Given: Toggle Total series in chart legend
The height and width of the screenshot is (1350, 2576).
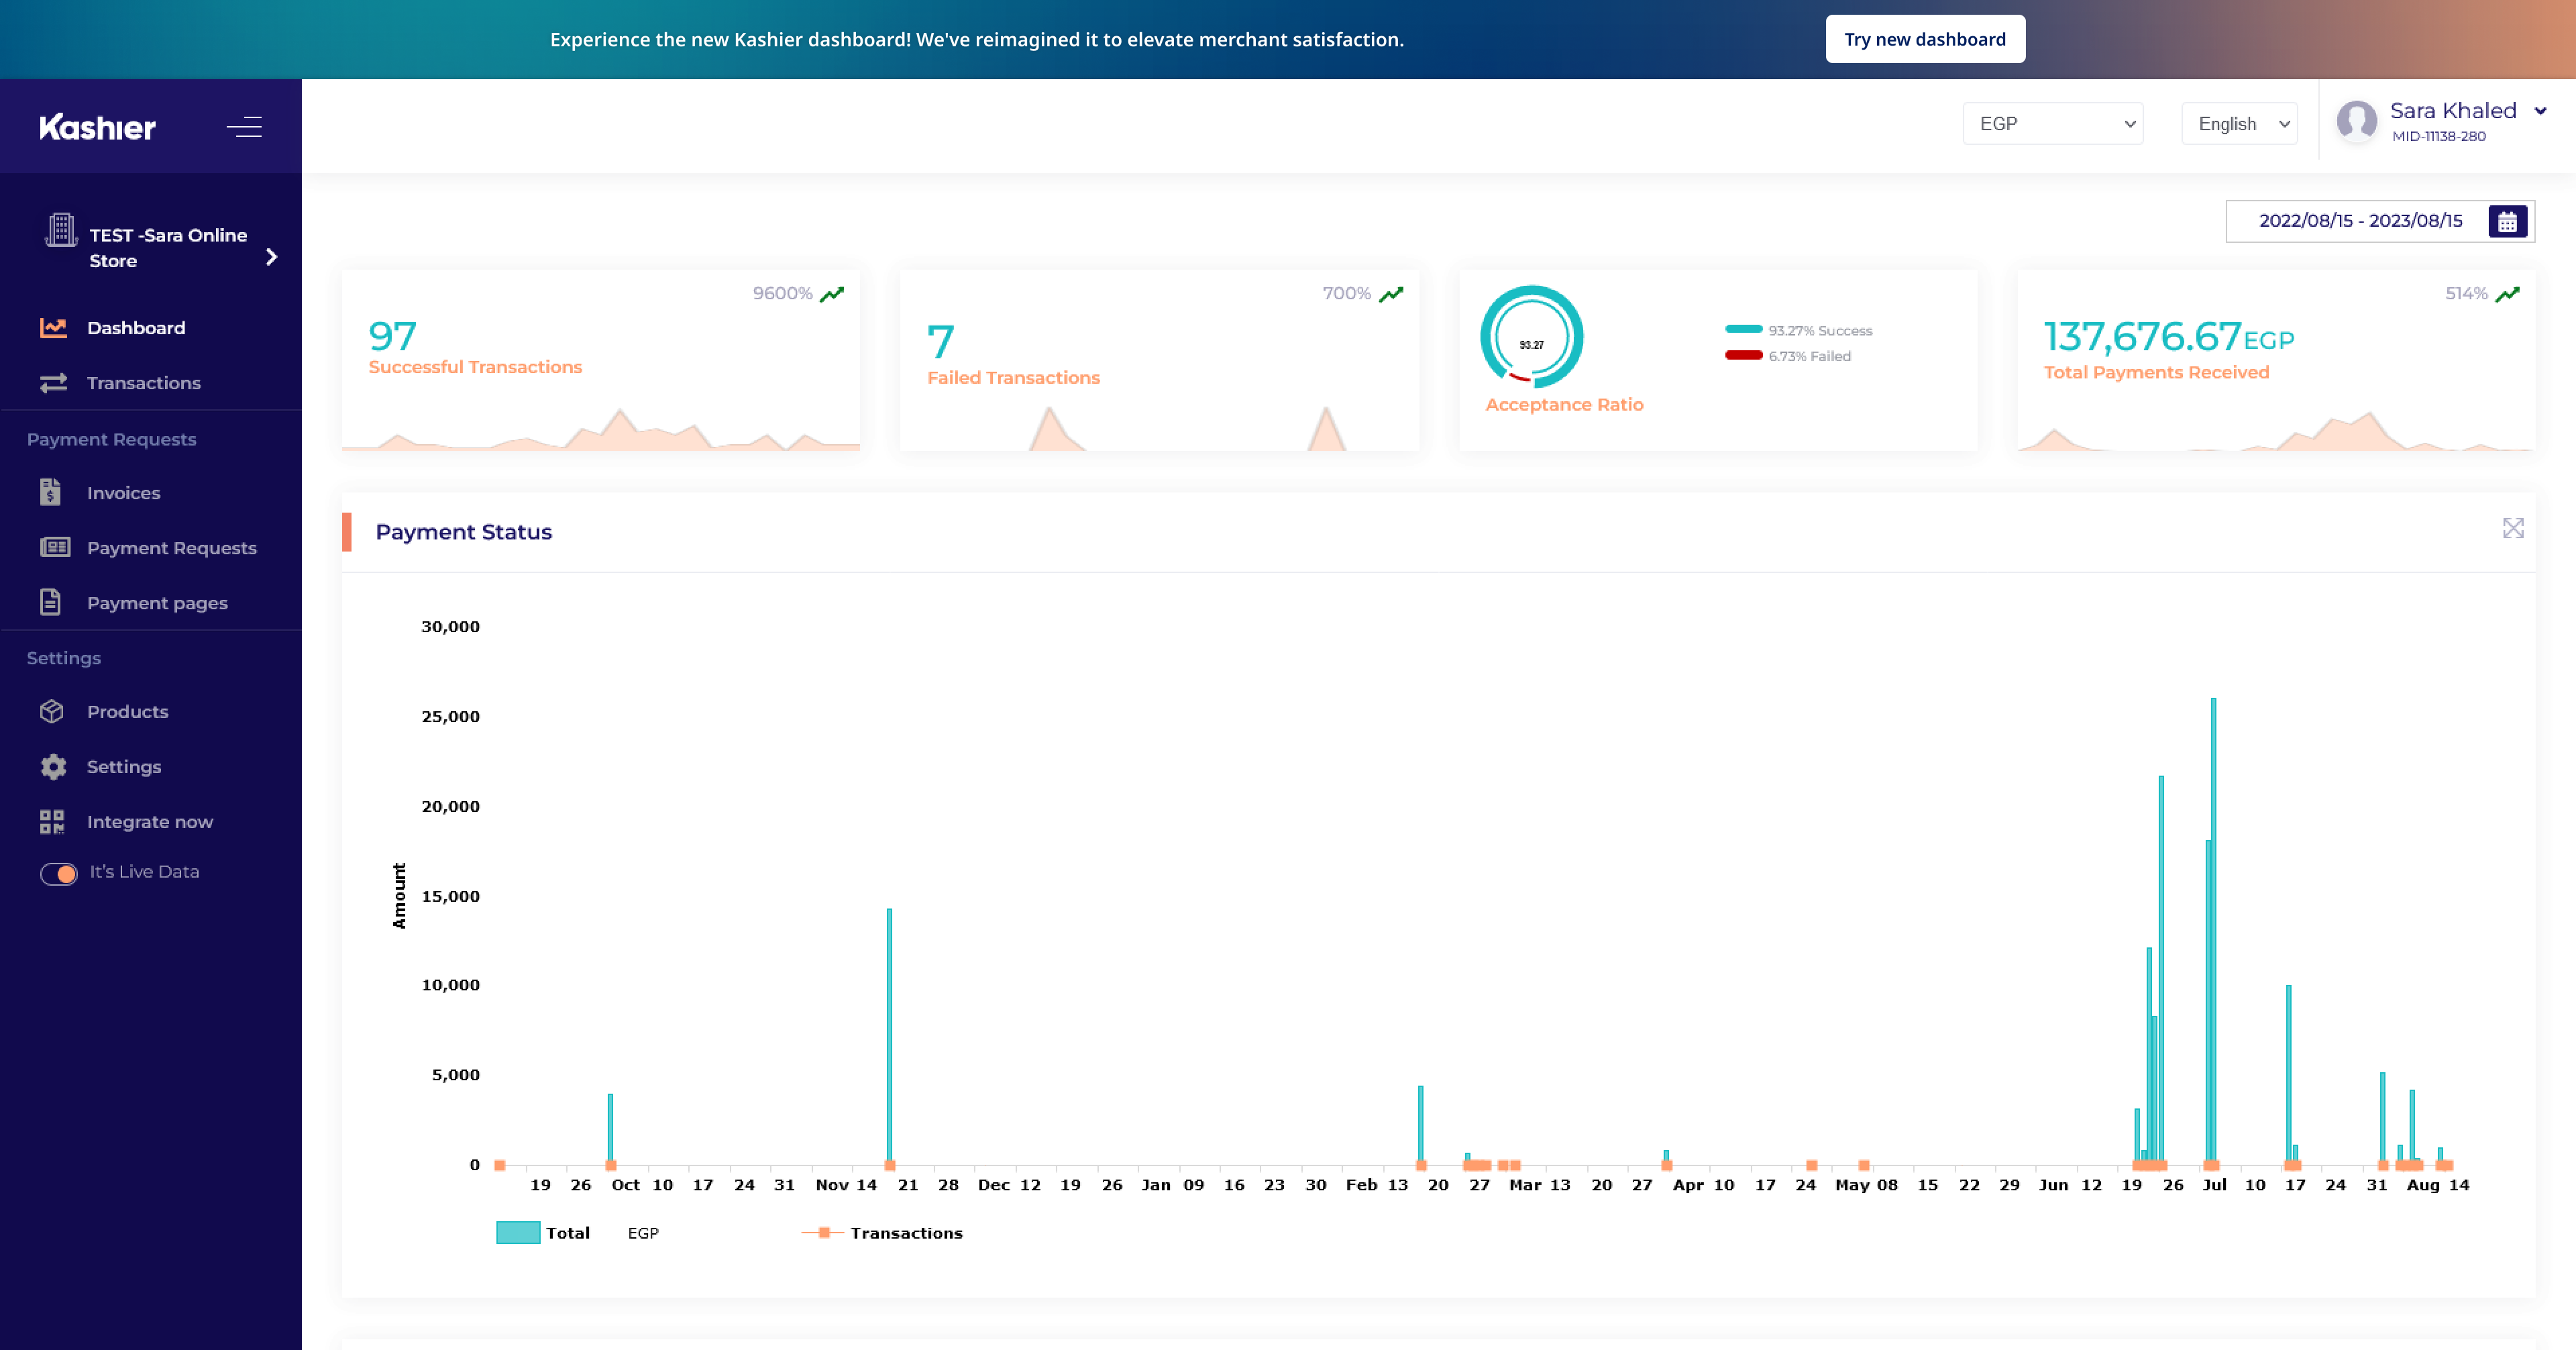Looking at the screenshot, I should [x=543, y=1232].
